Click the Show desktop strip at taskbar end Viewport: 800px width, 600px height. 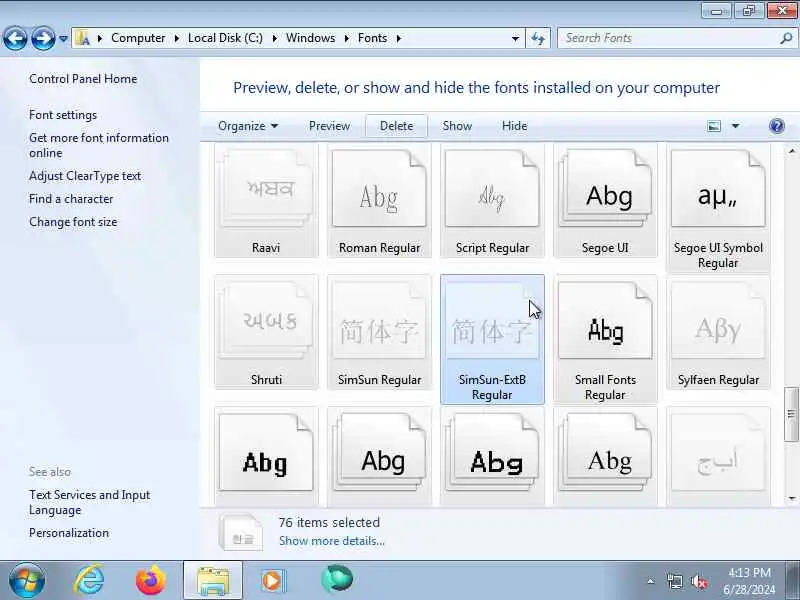pos(793,581)
